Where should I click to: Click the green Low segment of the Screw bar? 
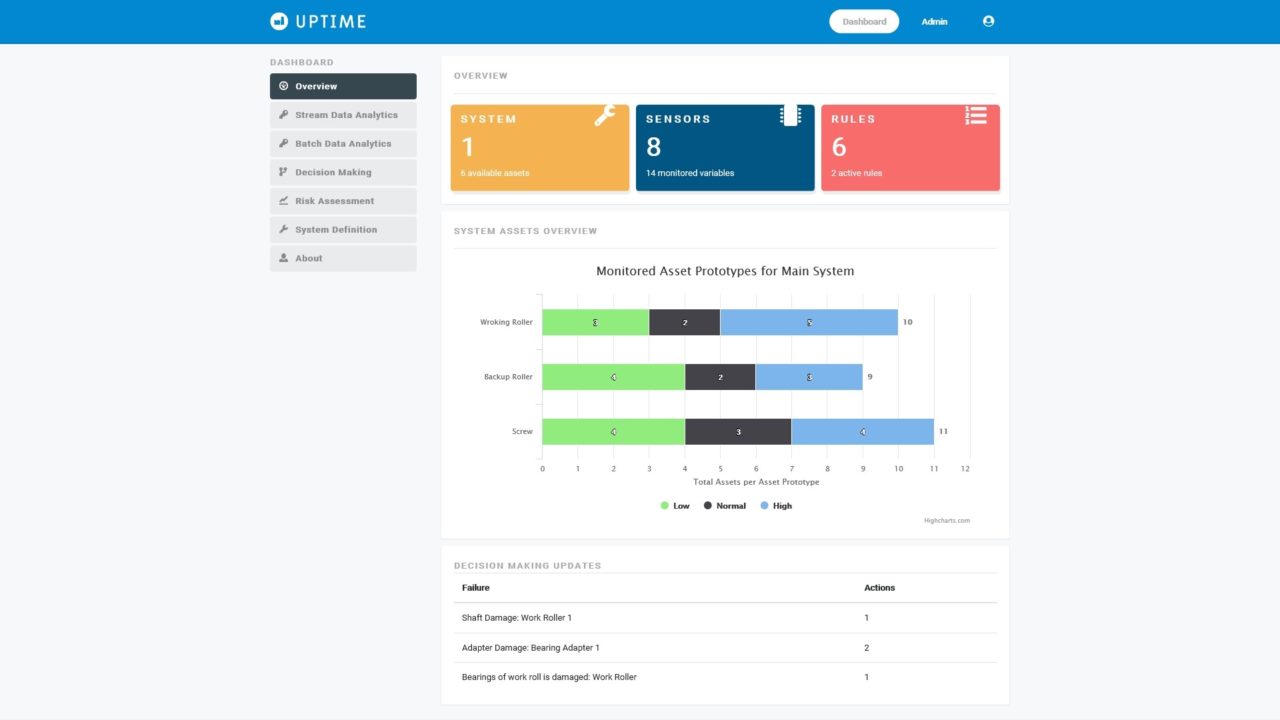[x=613, y=431]
